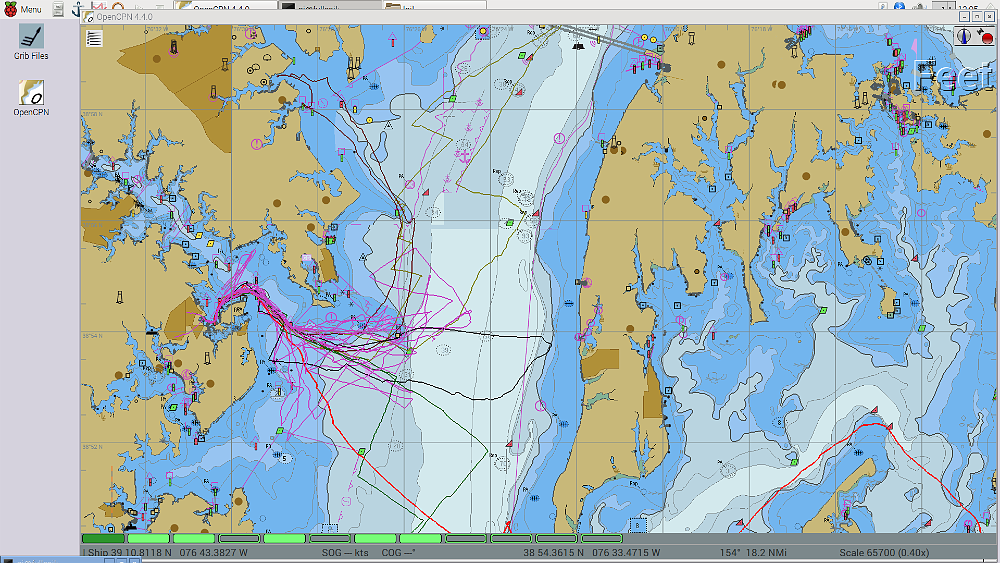Select the dark green first chart bar key
The image size is (1000, 563).
coord(103,539)
